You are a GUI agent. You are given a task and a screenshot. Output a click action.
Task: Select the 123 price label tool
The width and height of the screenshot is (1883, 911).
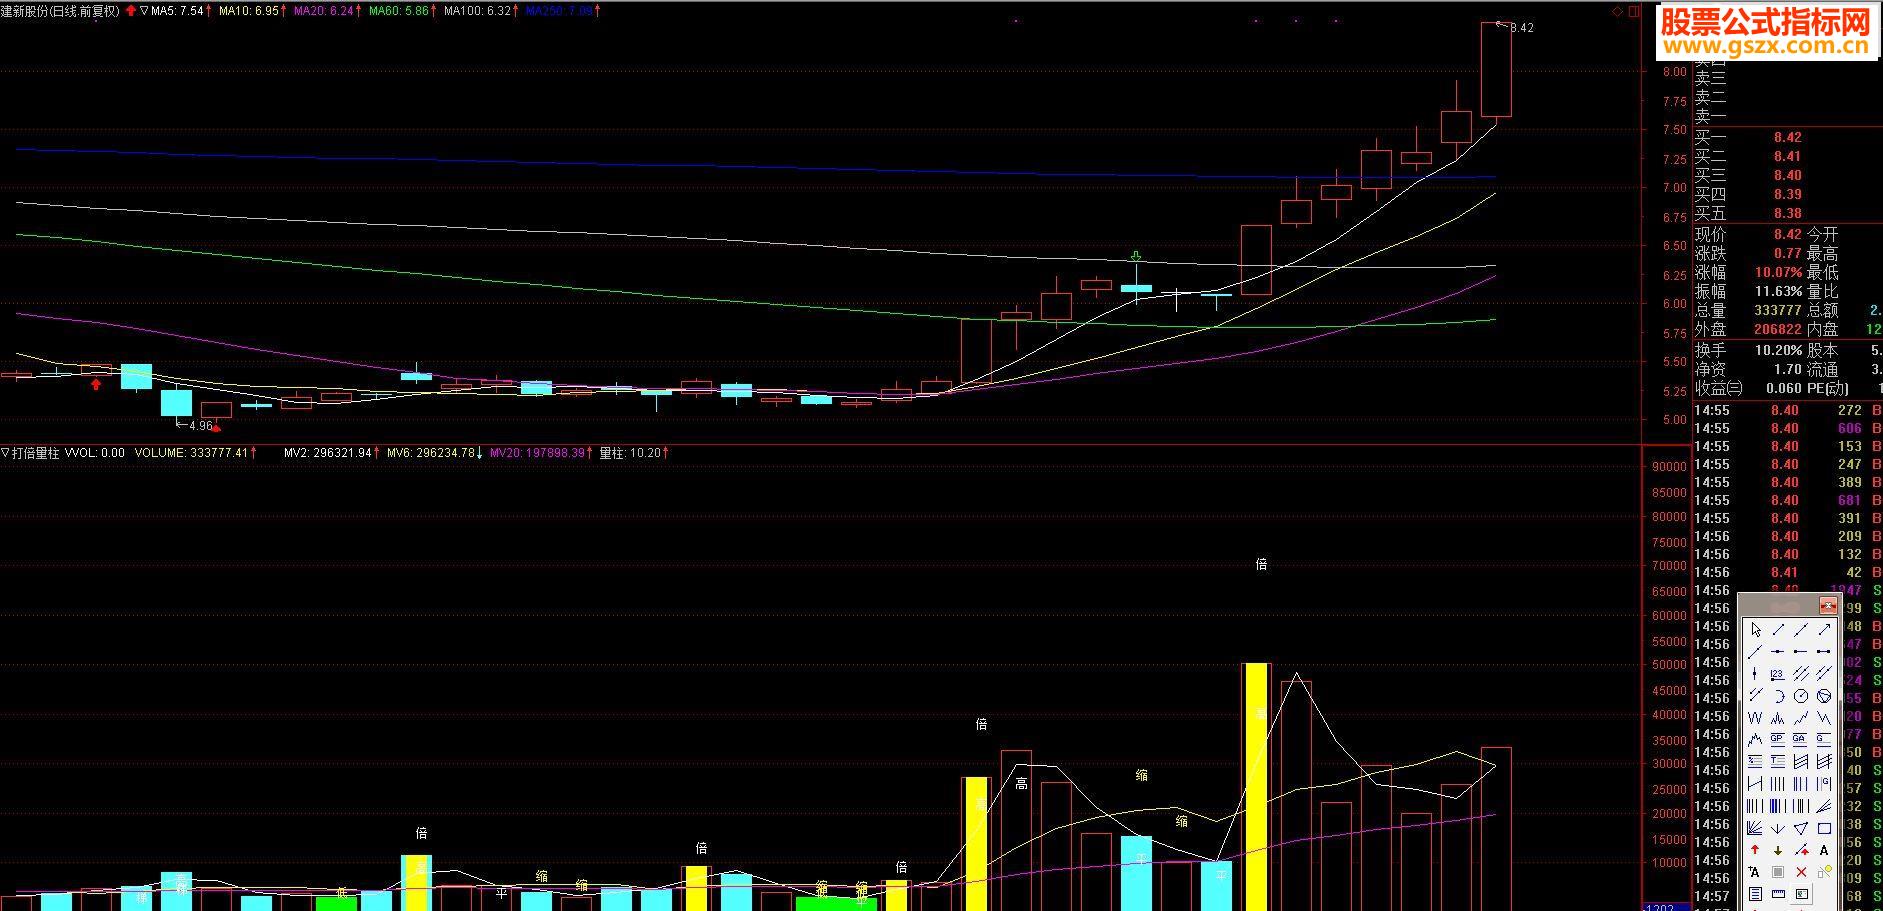[1778, 674]
